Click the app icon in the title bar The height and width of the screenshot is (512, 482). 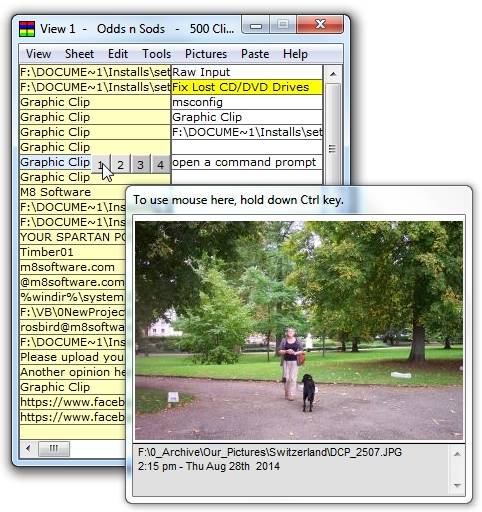pos(27,29)
